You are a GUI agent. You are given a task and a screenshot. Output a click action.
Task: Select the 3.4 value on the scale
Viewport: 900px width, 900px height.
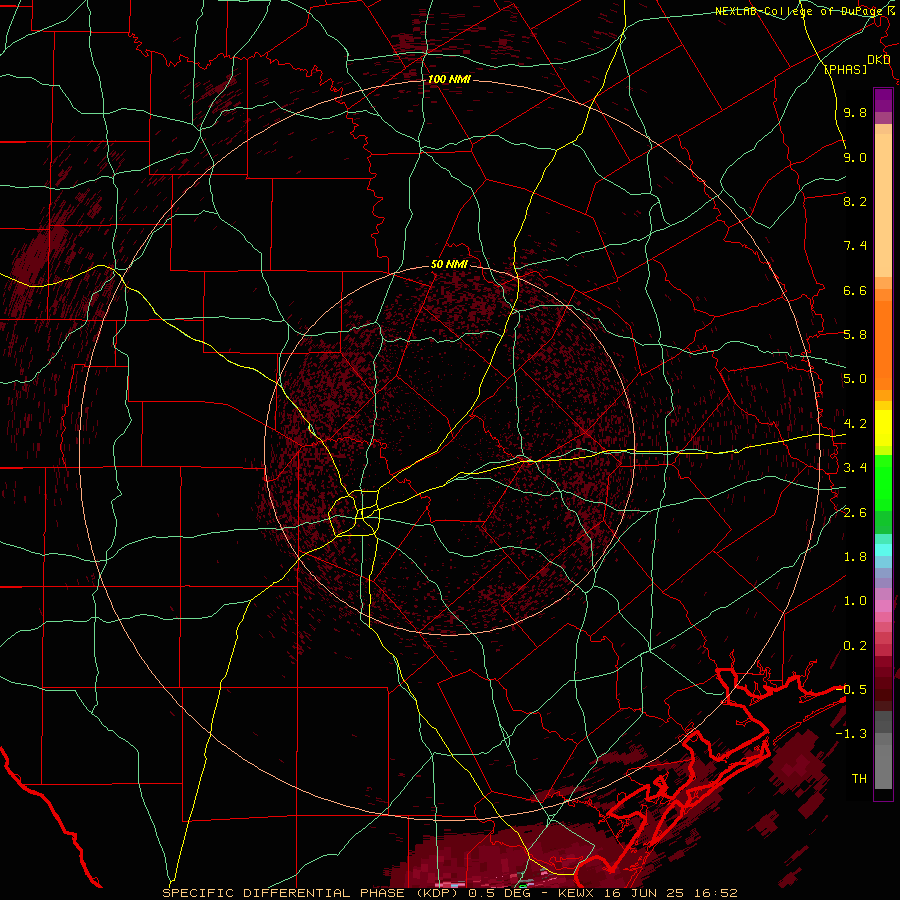click(855, 468)
